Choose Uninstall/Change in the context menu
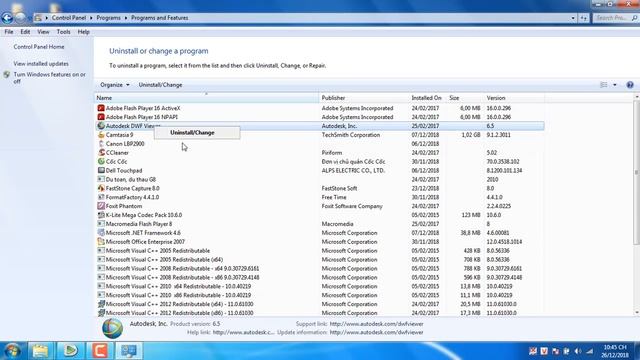 [x=197, y=133]
